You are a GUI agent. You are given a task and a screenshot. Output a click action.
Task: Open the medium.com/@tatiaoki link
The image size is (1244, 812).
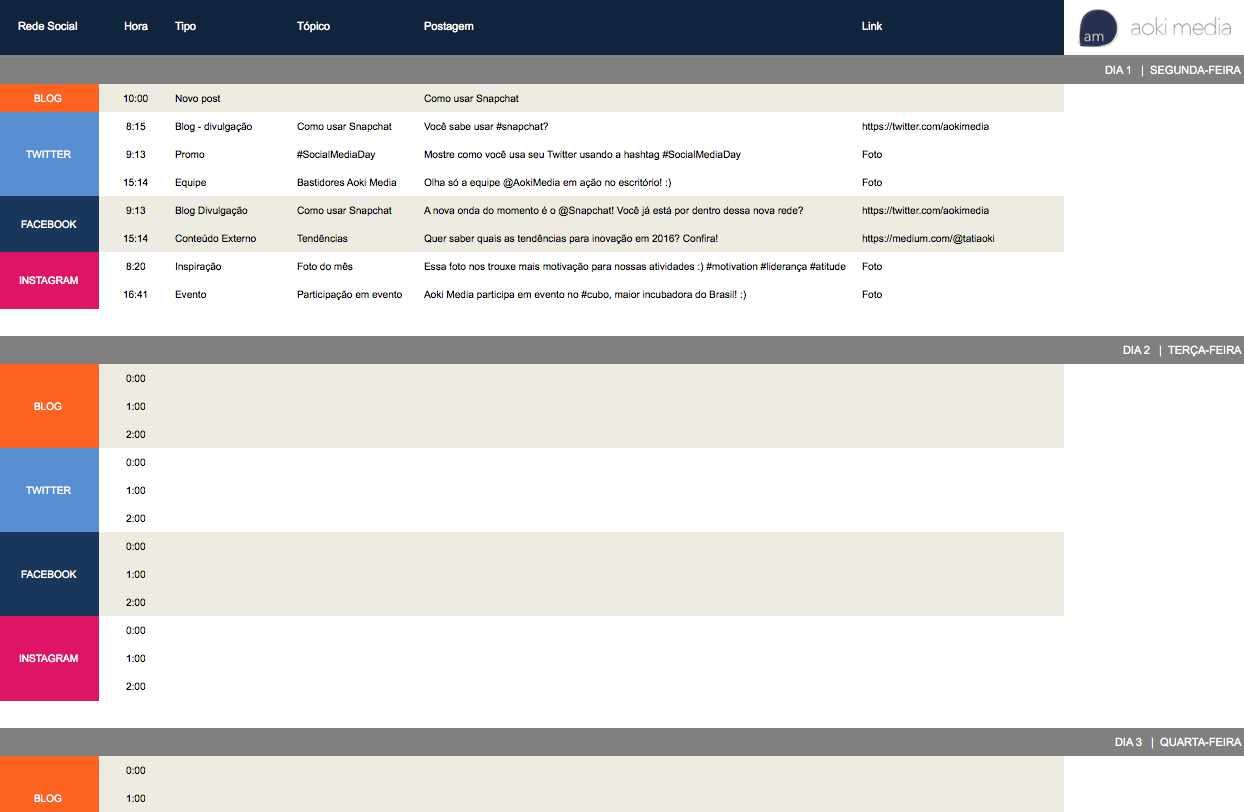927,239
